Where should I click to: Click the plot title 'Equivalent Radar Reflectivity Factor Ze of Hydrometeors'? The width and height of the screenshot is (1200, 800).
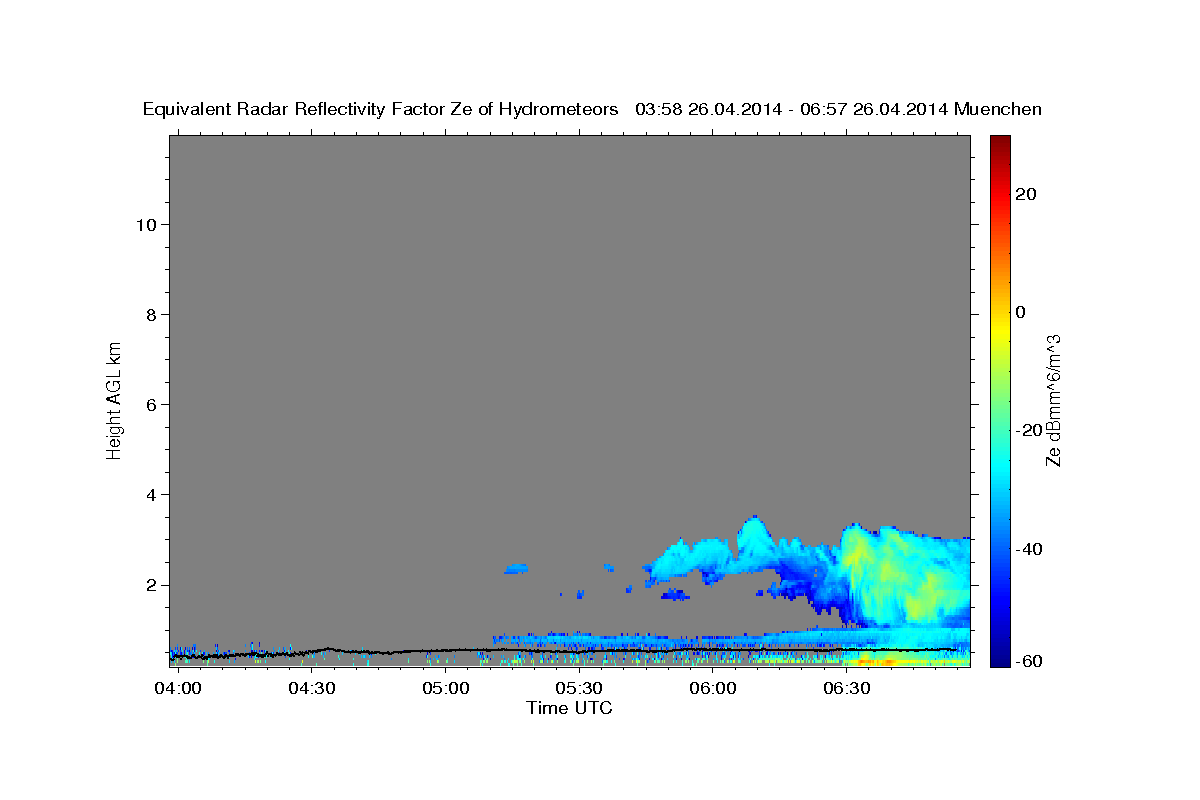tap(380, 110)
